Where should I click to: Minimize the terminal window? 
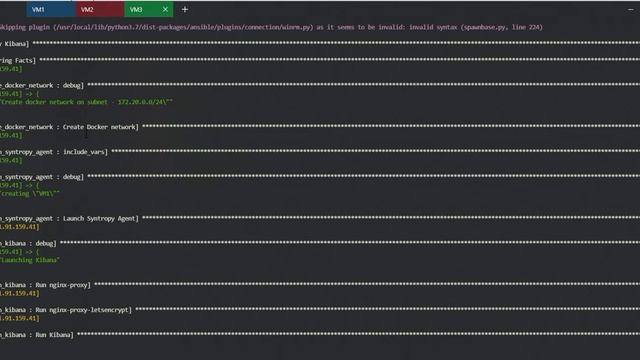point(631,9)
